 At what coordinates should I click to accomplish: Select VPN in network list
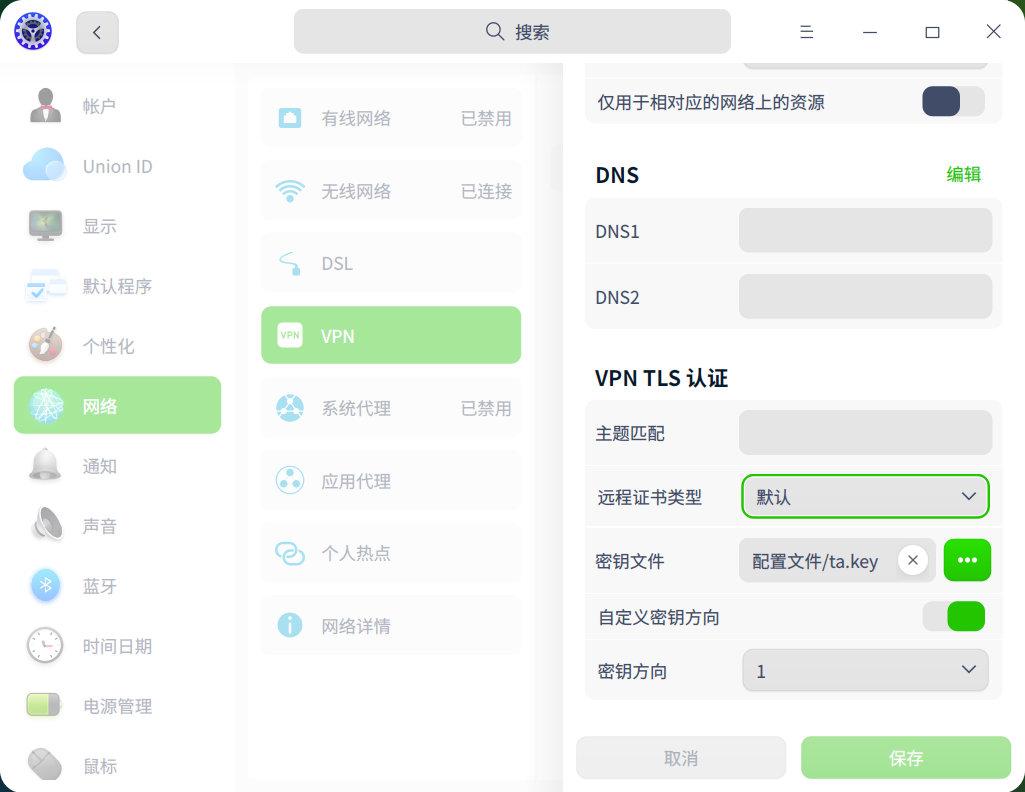point(391,335)
